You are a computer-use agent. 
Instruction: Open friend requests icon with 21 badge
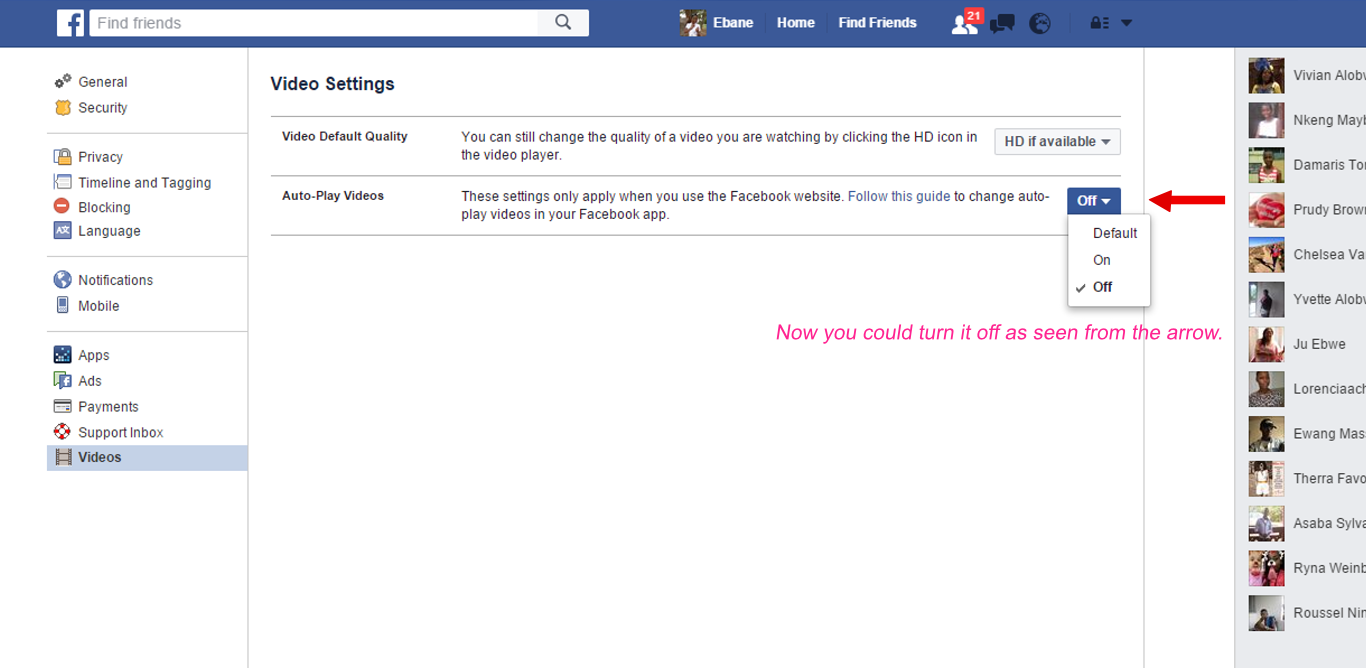[966, 22]
